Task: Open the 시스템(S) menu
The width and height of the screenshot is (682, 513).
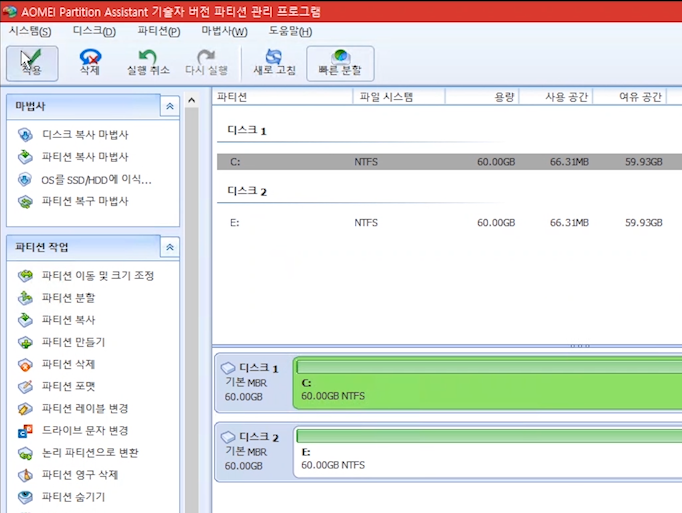Action: coord(30,31)
